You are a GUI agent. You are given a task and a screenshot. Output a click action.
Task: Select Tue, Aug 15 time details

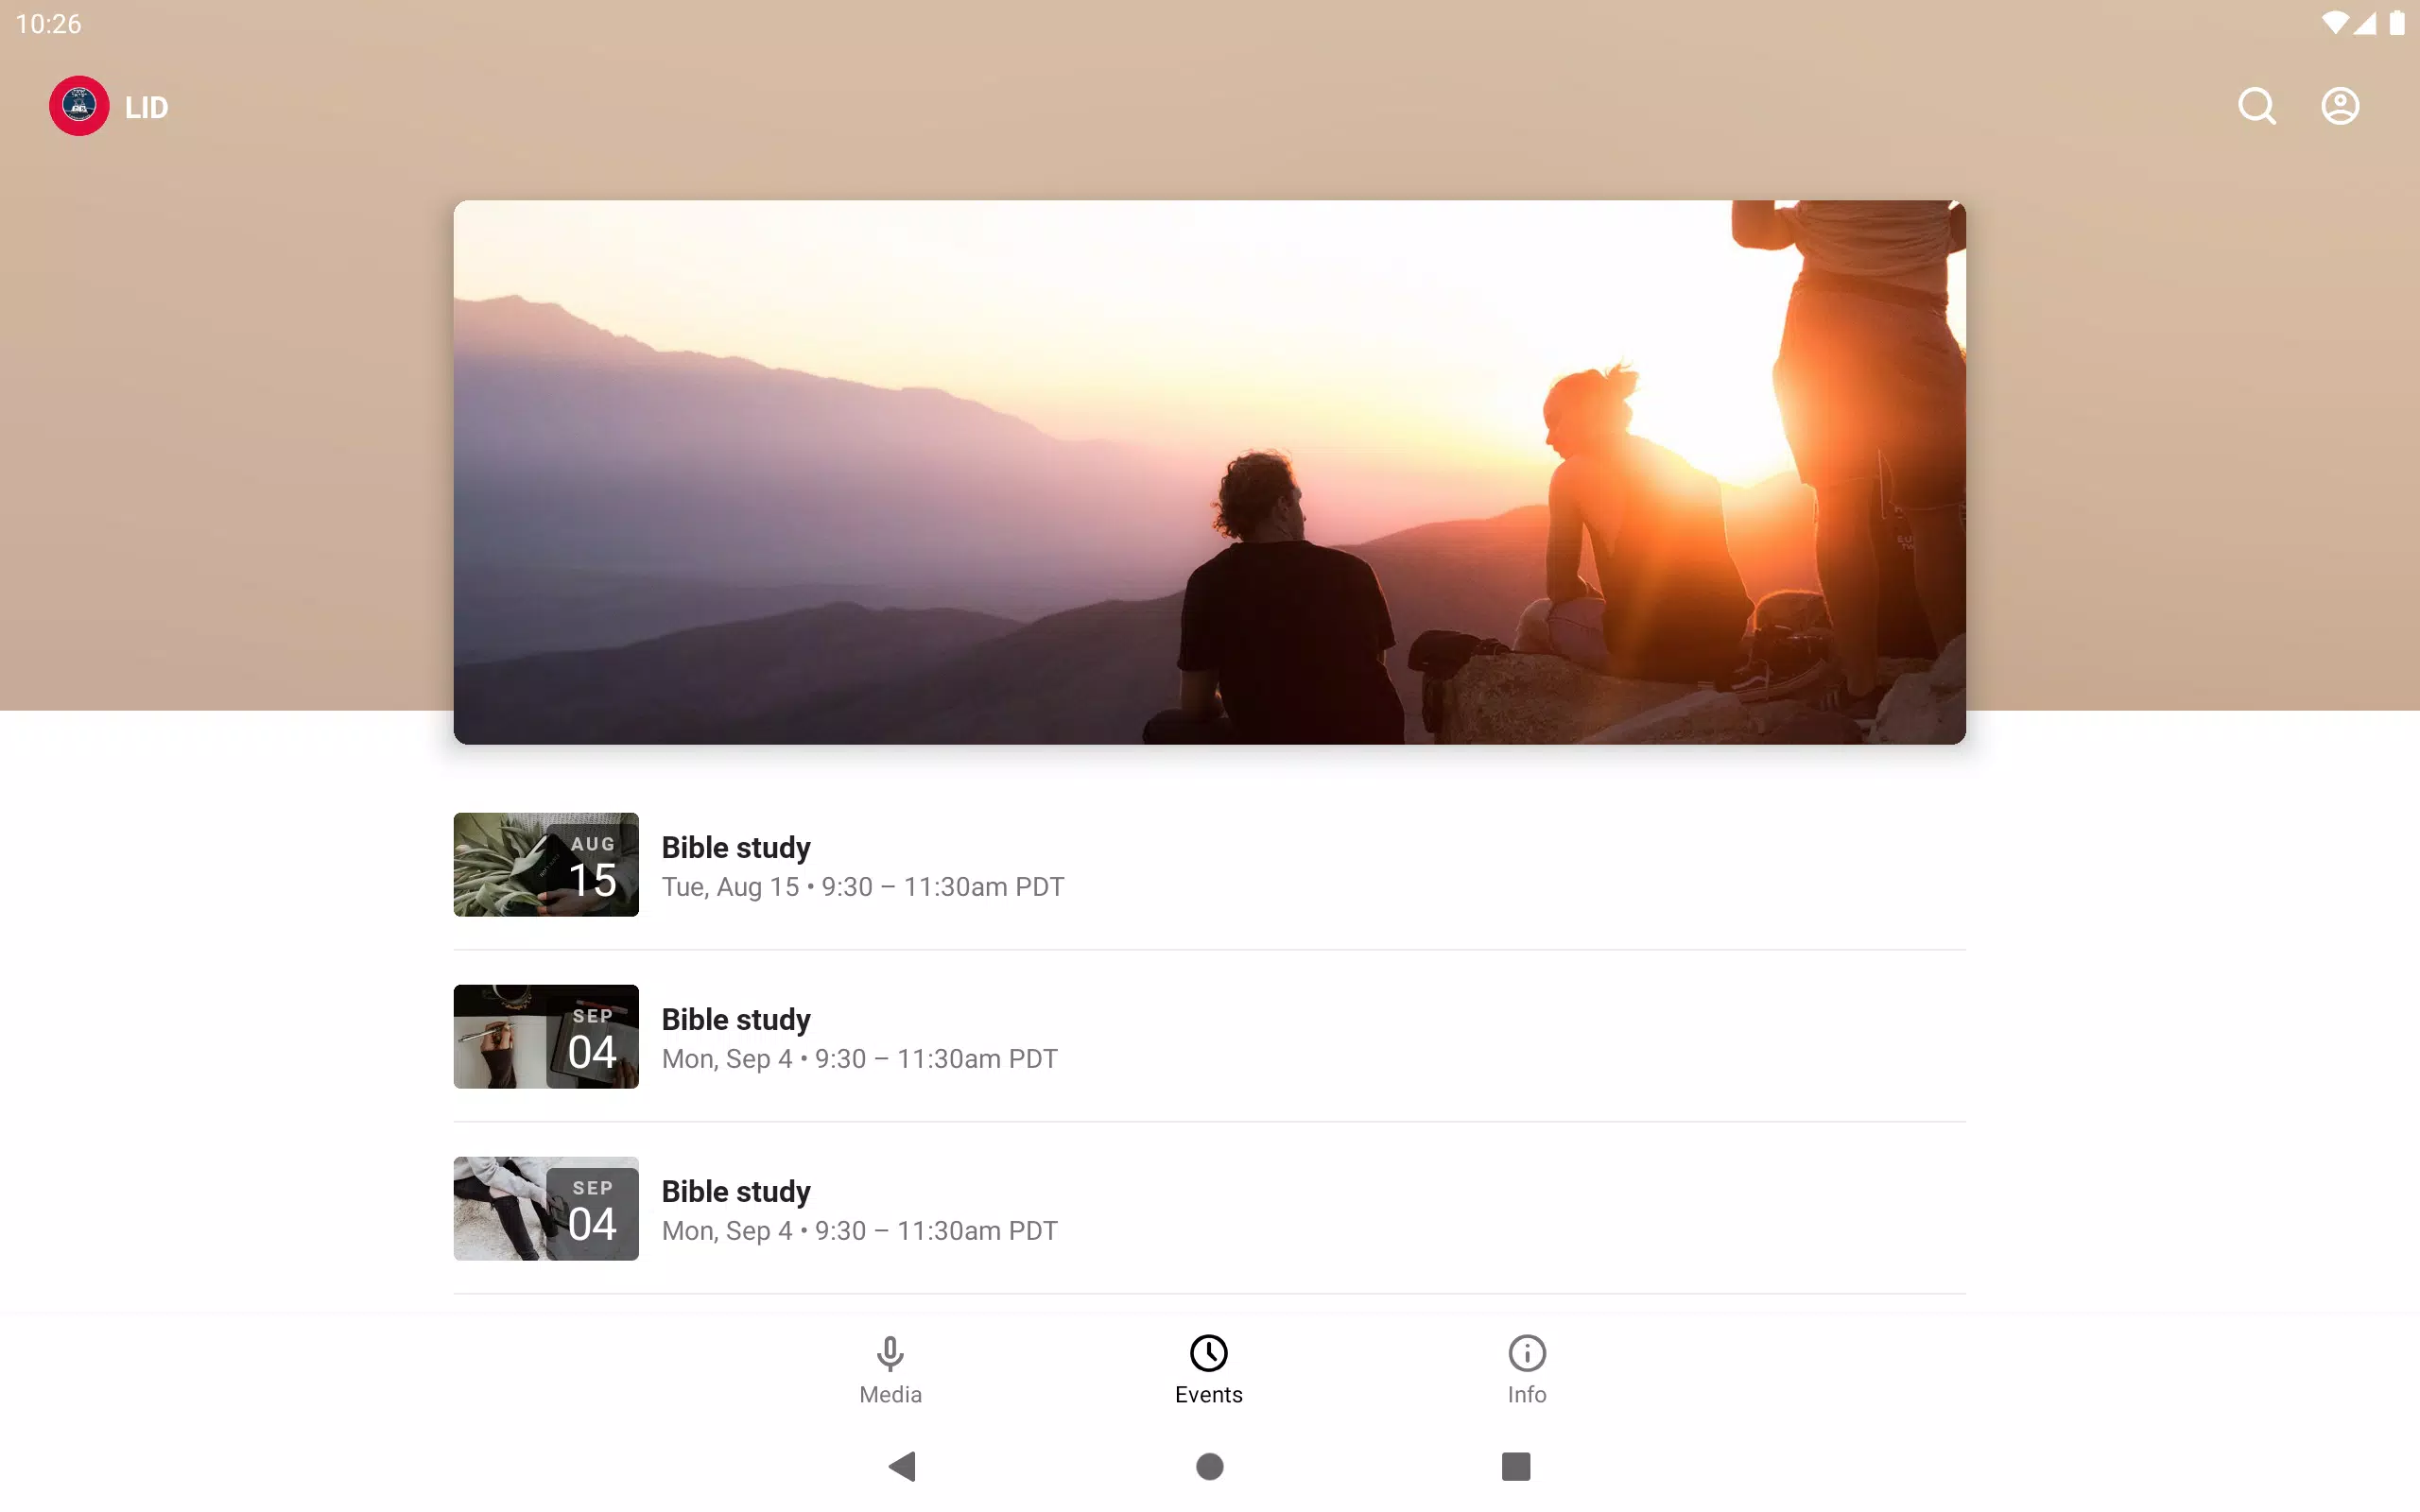click(x=863, y=887)
